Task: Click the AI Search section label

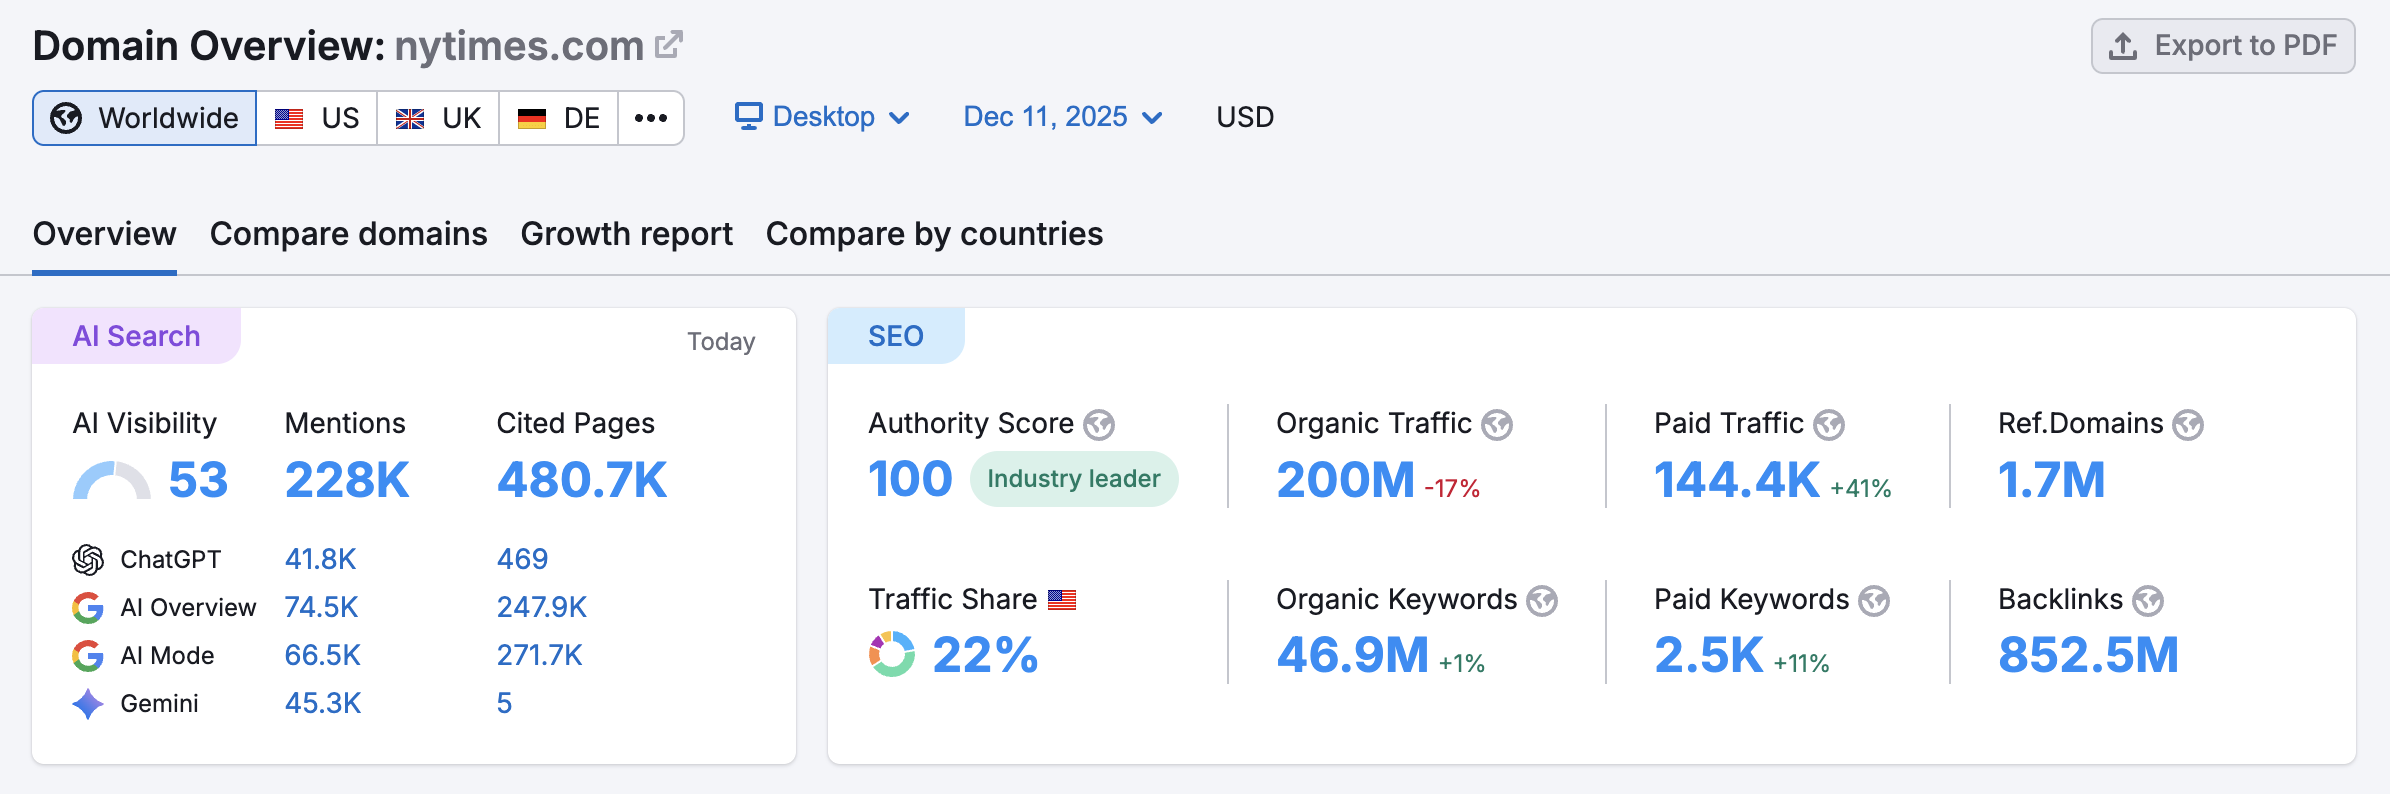Action: (x=137, y=336)
